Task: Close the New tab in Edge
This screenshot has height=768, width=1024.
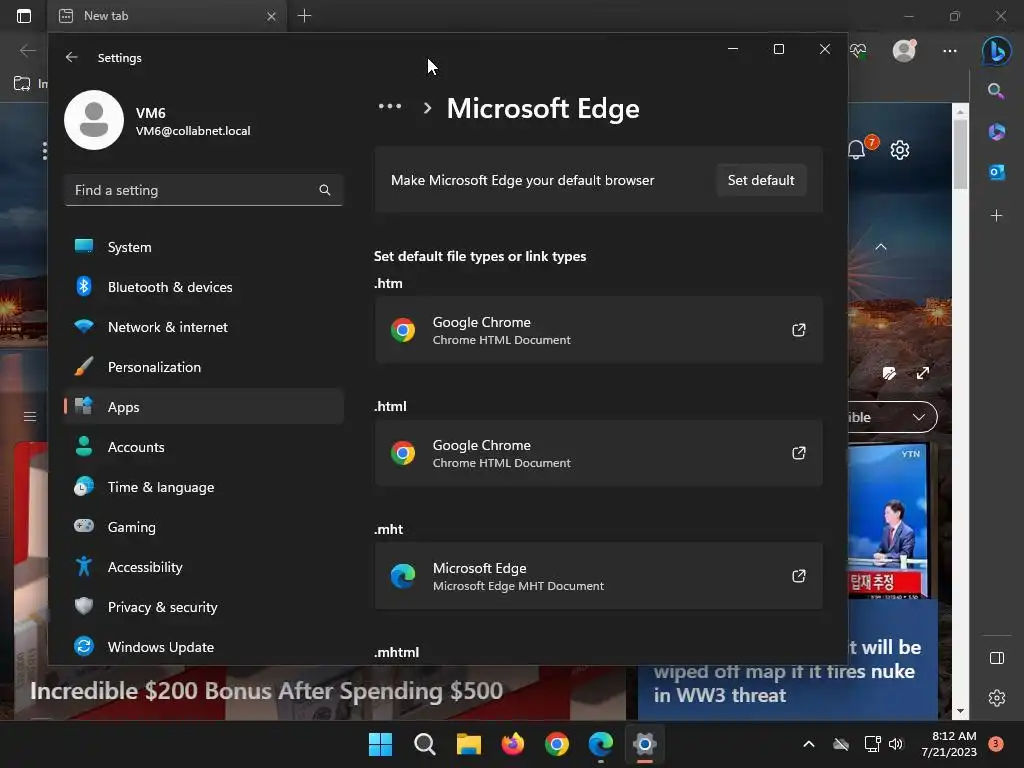Action: click(x=271, y=16)
